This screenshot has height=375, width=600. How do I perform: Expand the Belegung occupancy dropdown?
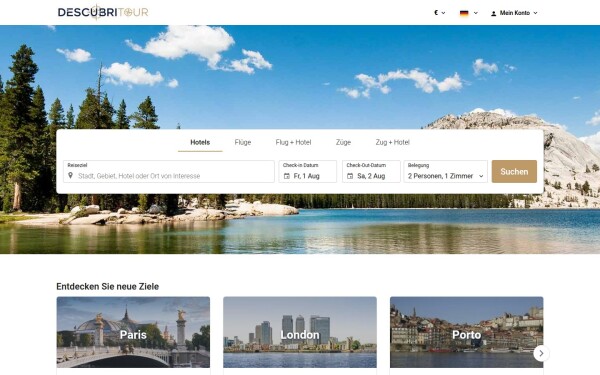446,171
